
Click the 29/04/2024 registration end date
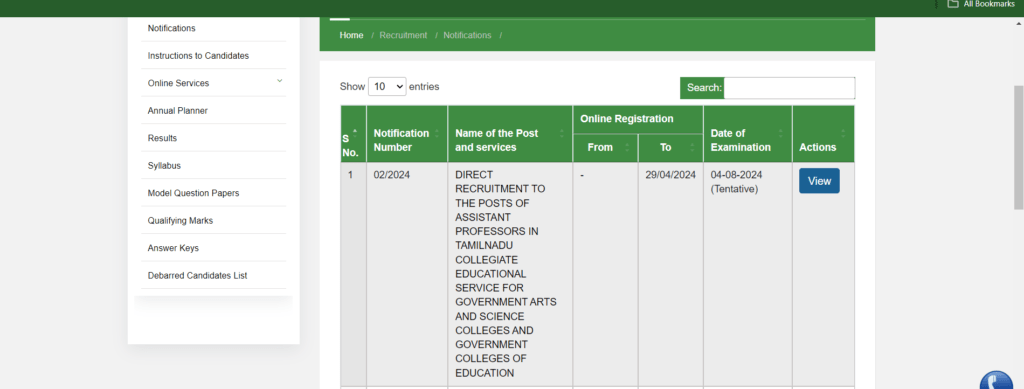[x=671, y=174]
